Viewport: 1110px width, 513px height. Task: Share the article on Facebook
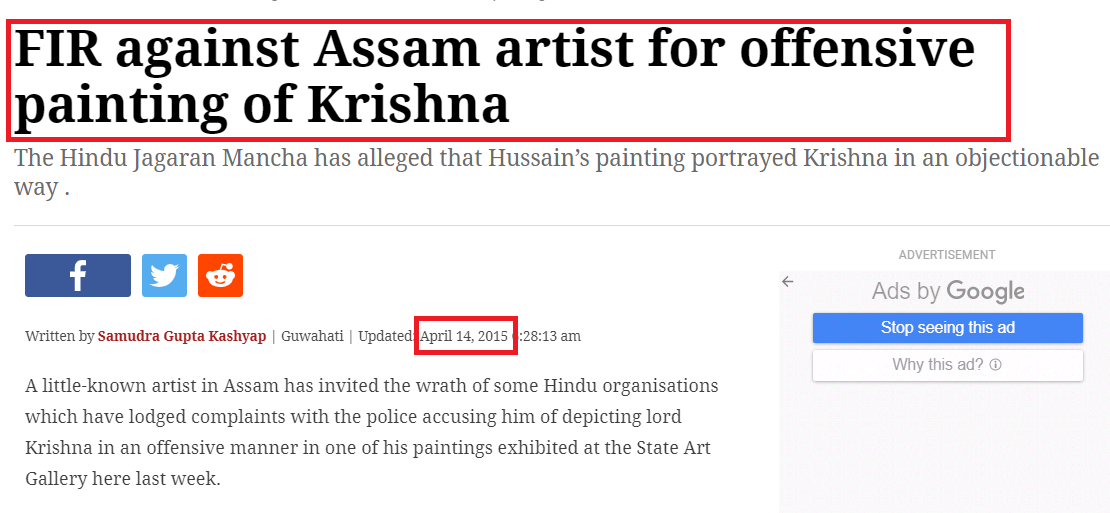pyautogui.click(x=78, y=275)
